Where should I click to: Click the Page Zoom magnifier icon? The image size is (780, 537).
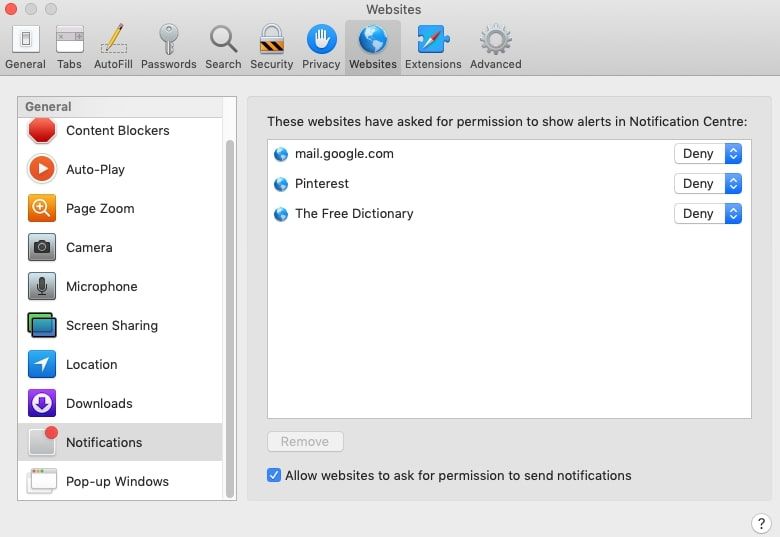pos(42,208)
